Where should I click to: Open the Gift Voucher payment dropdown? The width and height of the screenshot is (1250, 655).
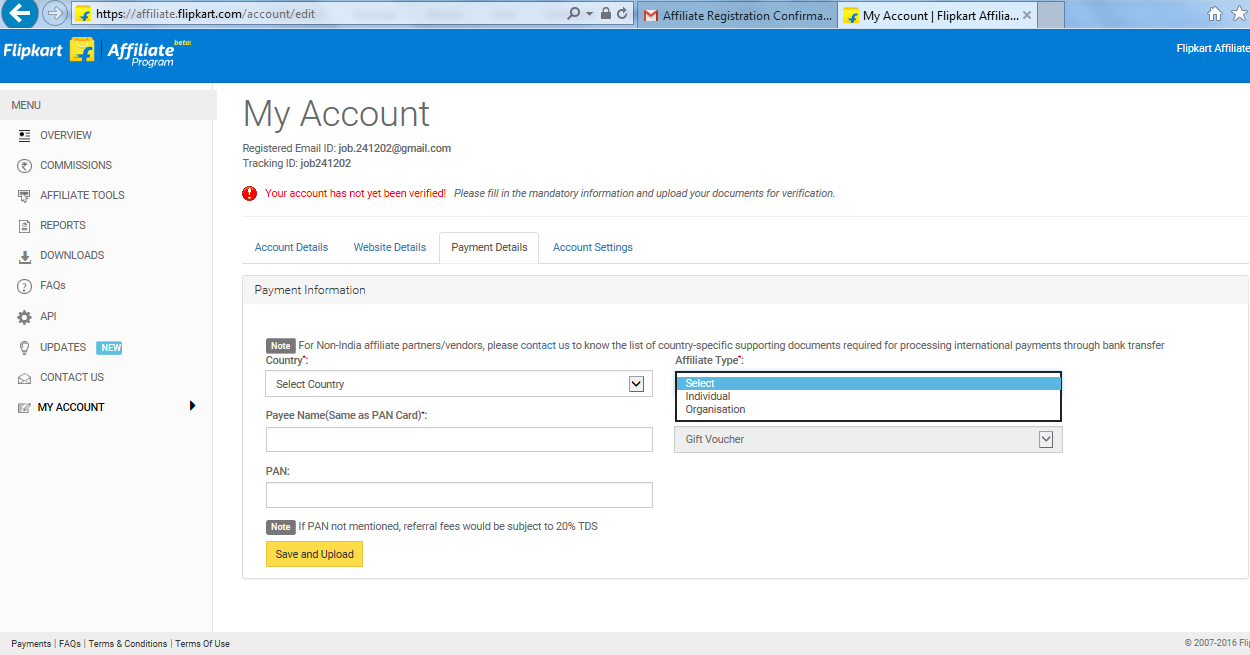point(868,439)
